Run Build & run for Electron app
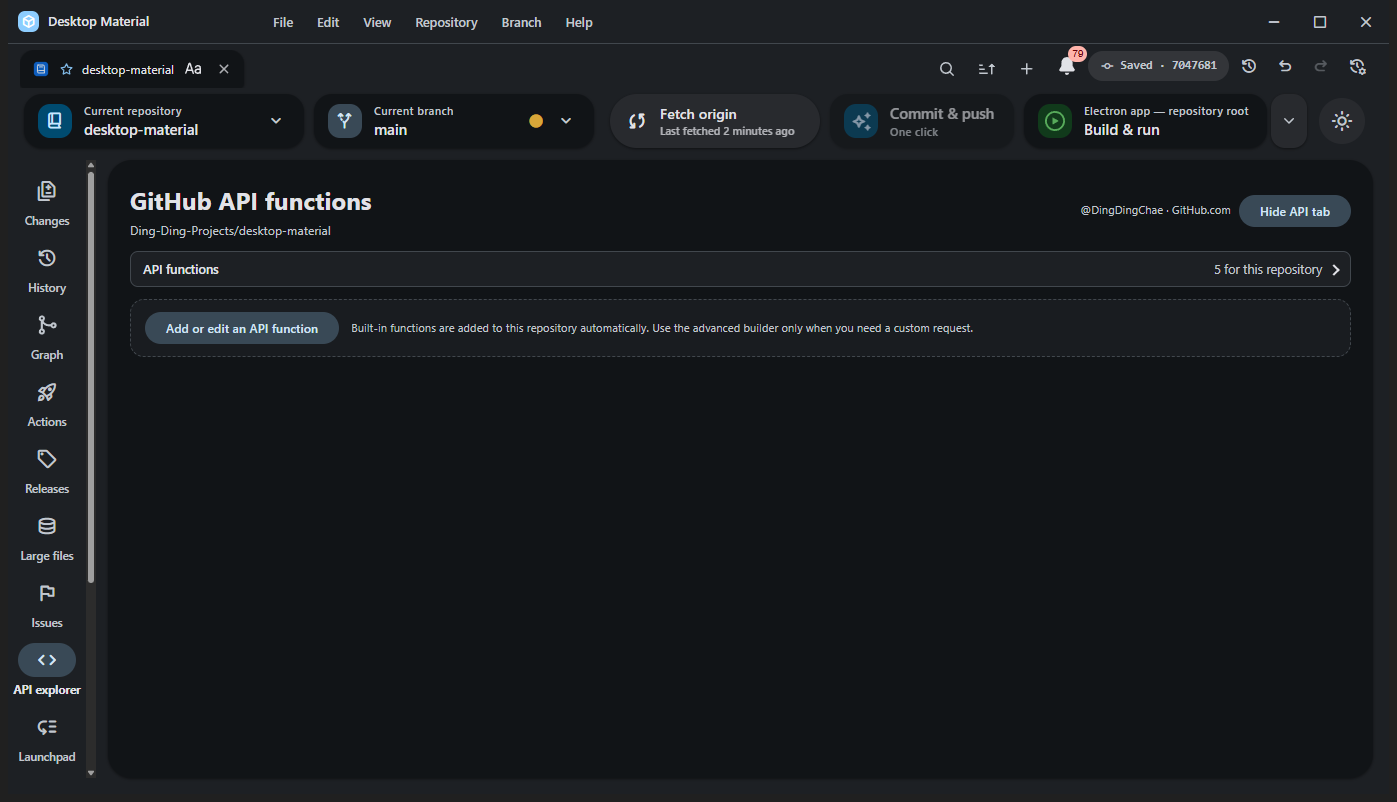The width and height of the screenshot is (1397, 802). (x=1145, y=121)
